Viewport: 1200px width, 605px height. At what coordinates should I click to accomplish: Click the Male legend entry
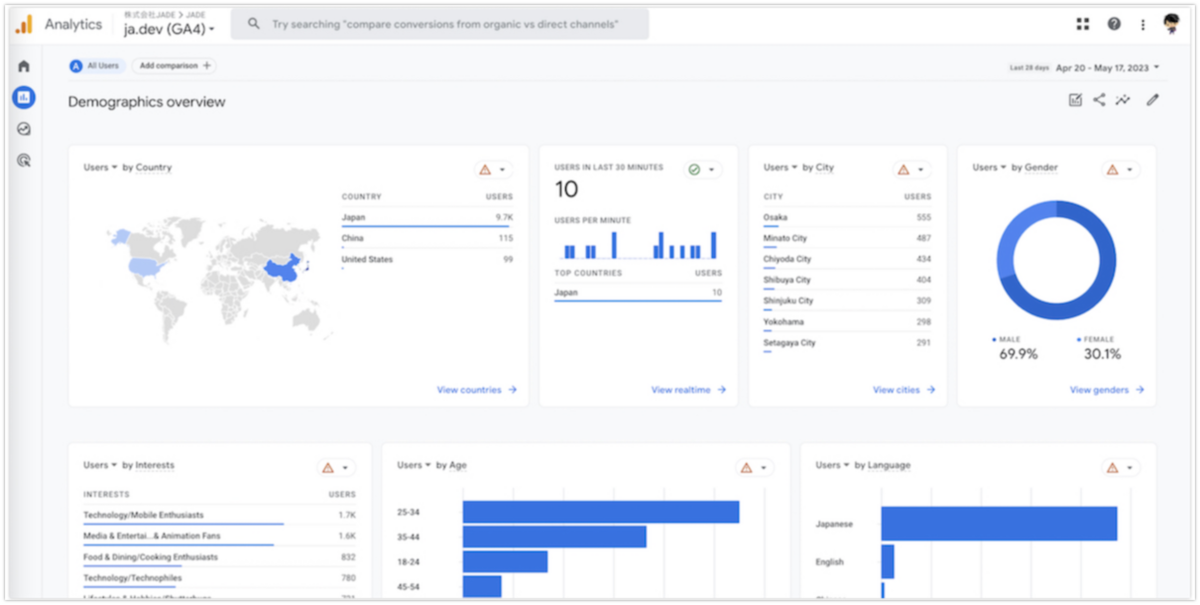click(1018, 348)
